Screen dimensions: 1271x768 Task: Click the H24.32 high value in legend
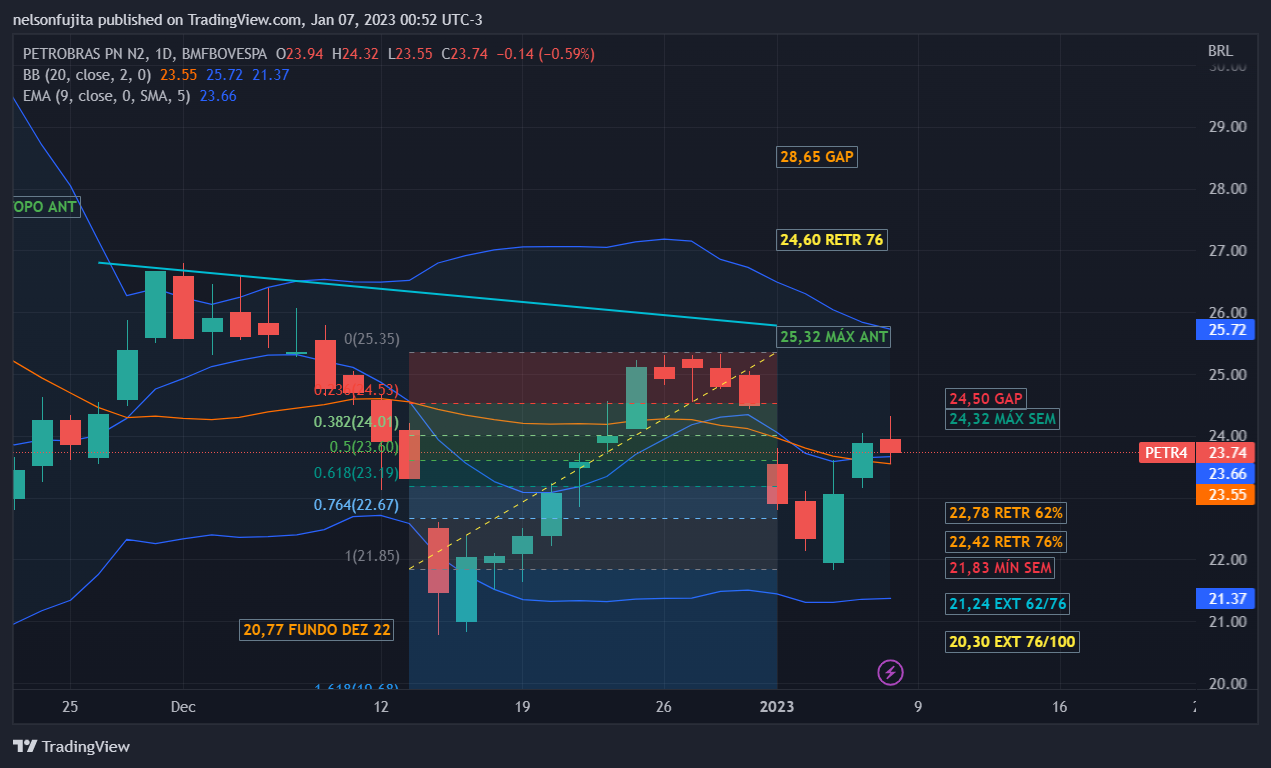(355, 54)
